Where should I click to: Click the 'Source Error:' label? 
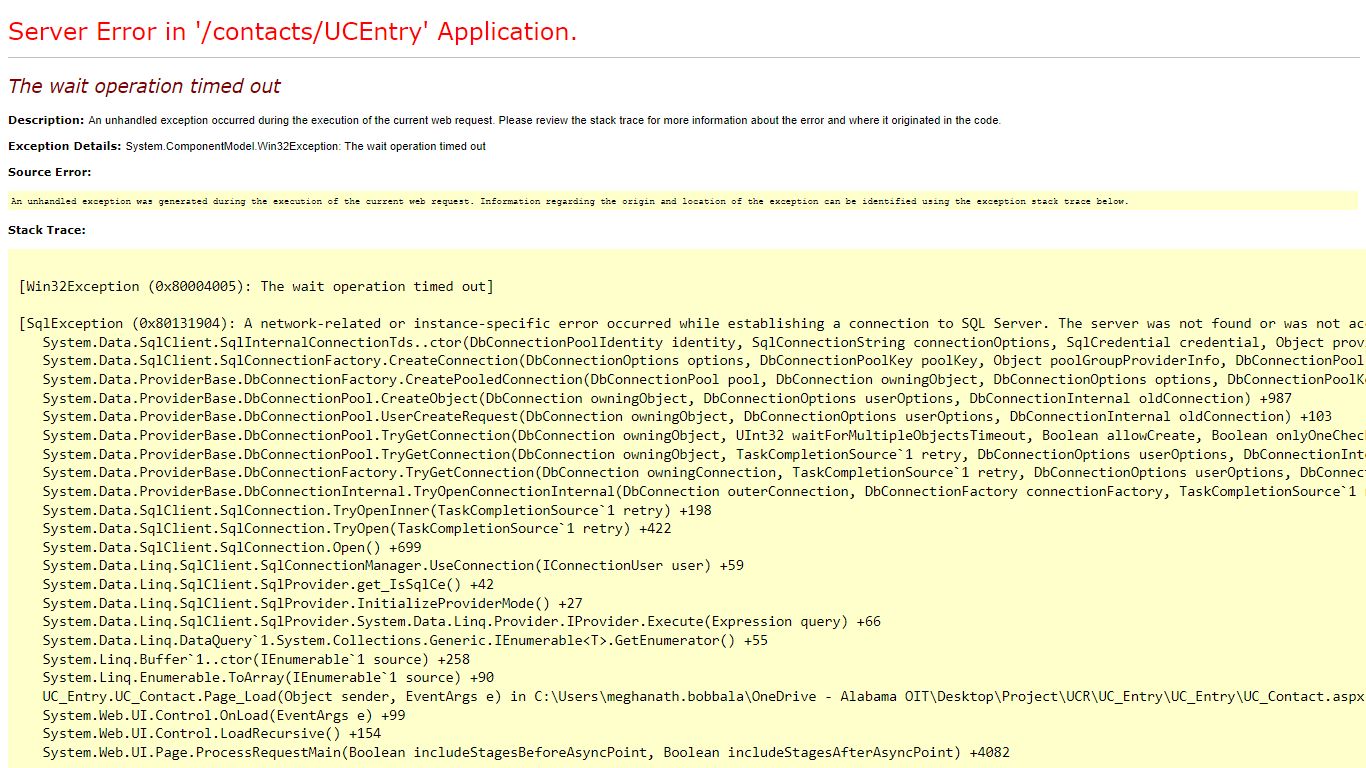click(49, 172)
